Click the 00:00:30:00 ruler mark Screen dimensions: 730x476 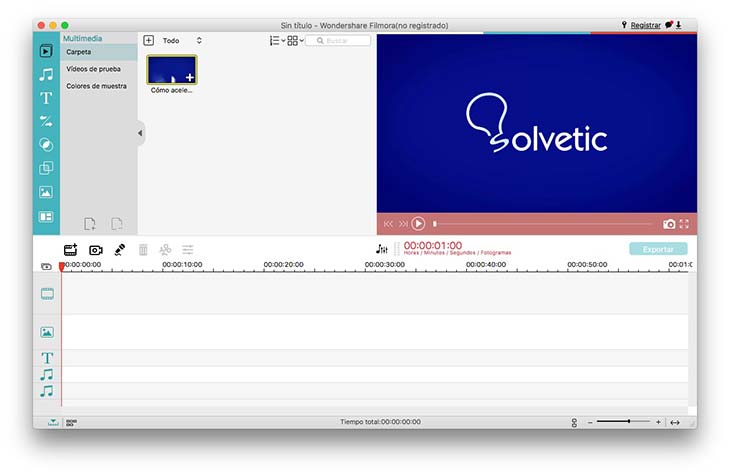click(385, 265)
